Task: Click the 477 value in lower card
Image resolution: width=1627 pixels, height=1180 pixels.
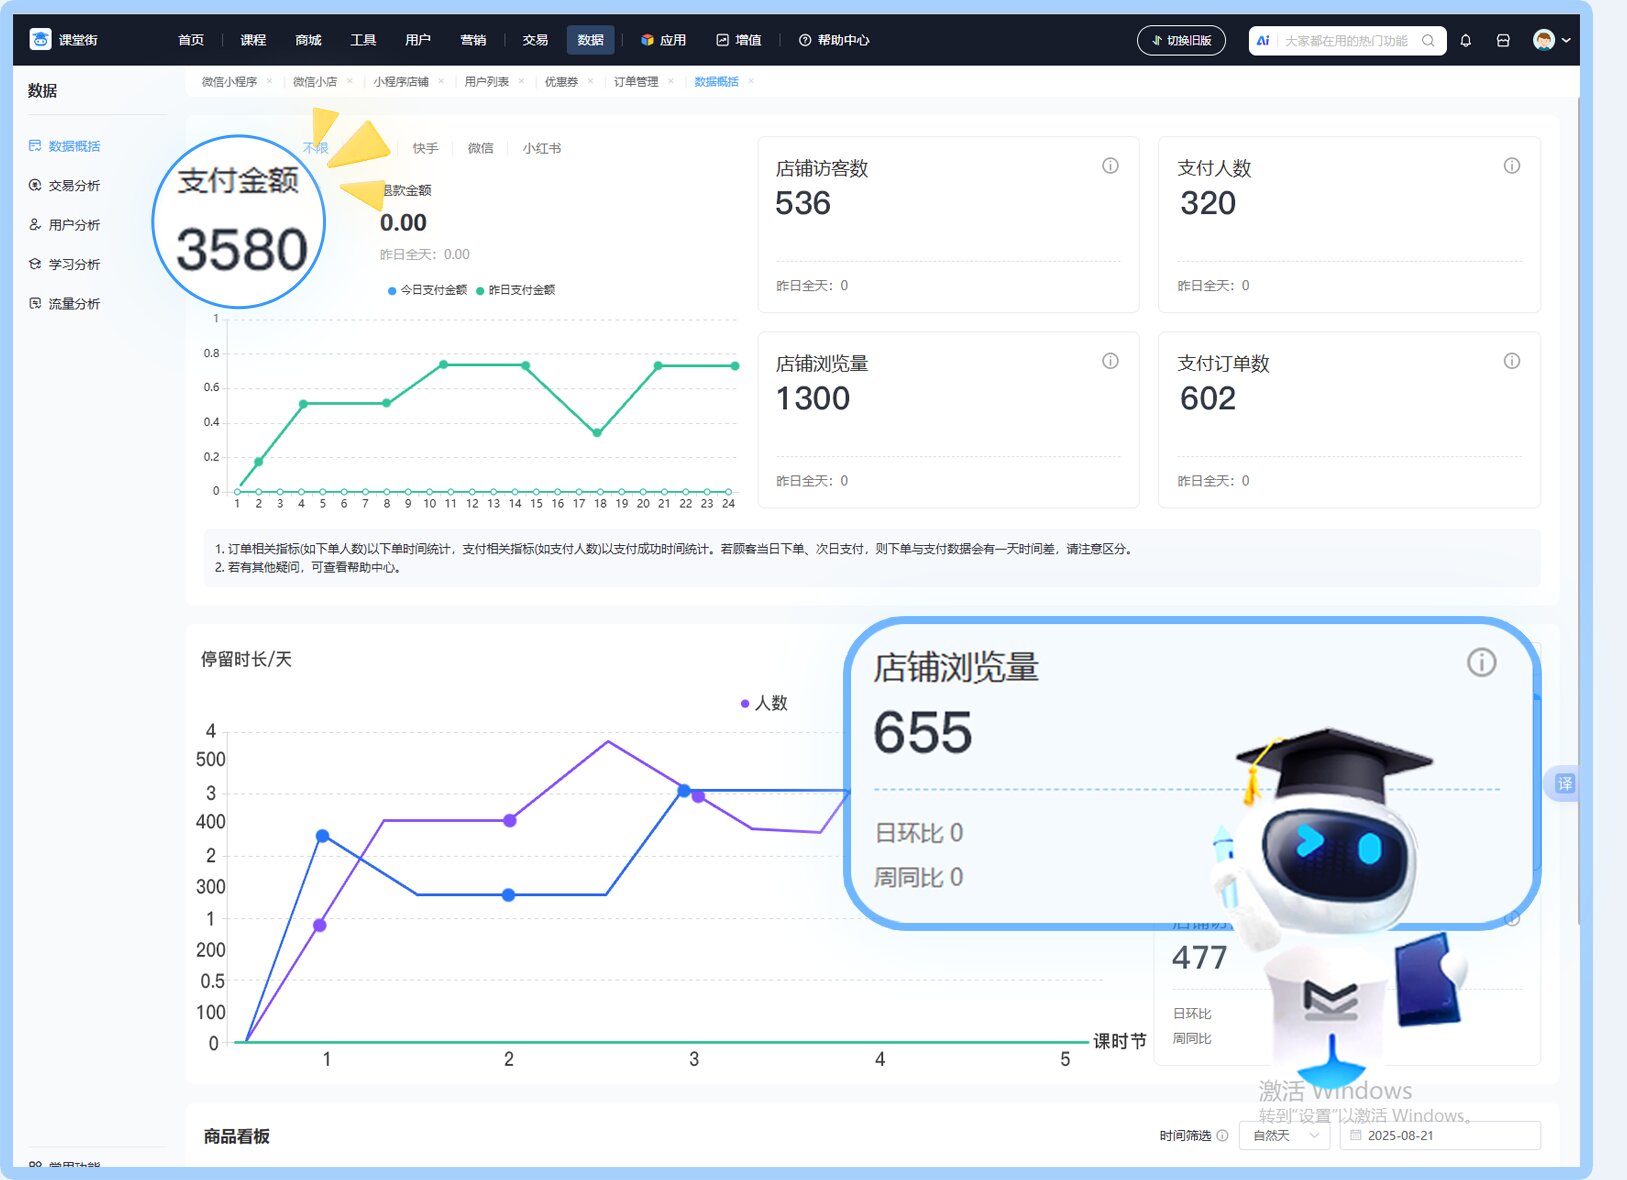Action: [x=1199, y=958]
